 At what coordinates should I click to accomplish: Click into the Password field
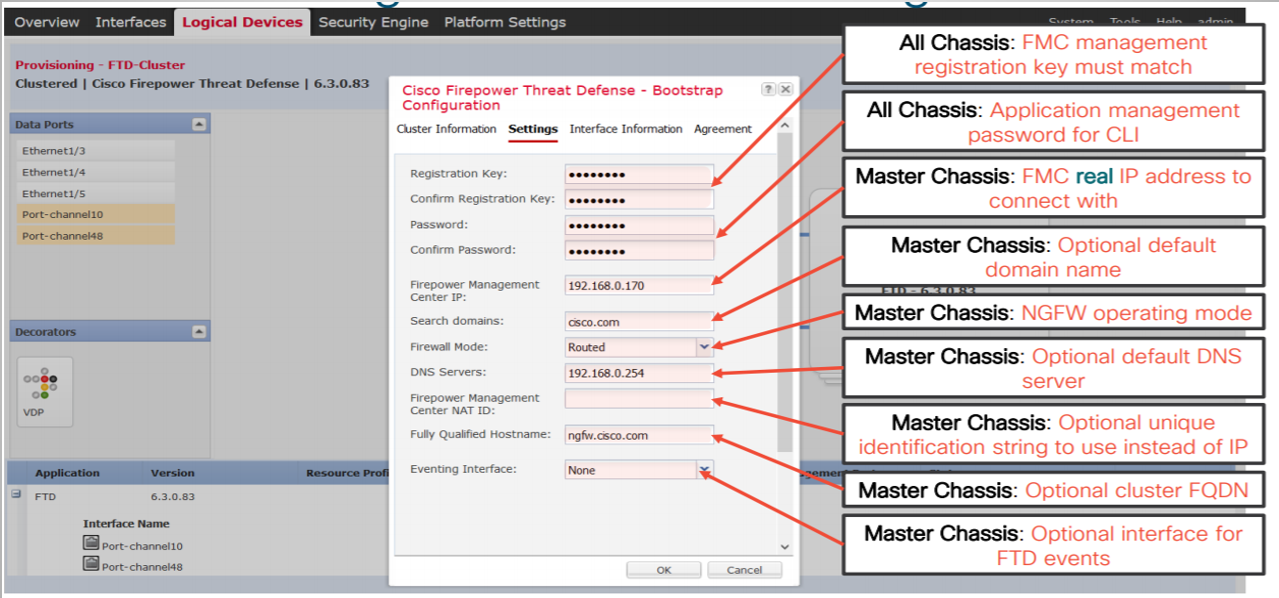[639, 225]
